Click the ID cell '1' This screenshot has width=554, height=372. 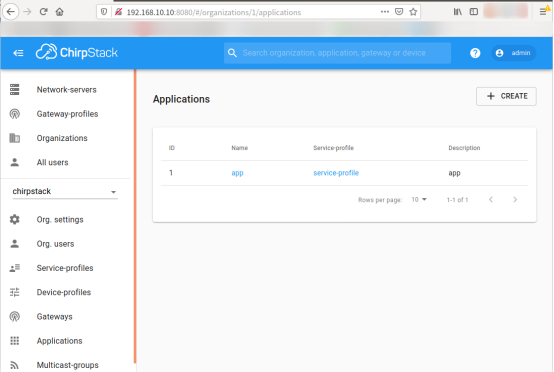(x=171, y=172)
